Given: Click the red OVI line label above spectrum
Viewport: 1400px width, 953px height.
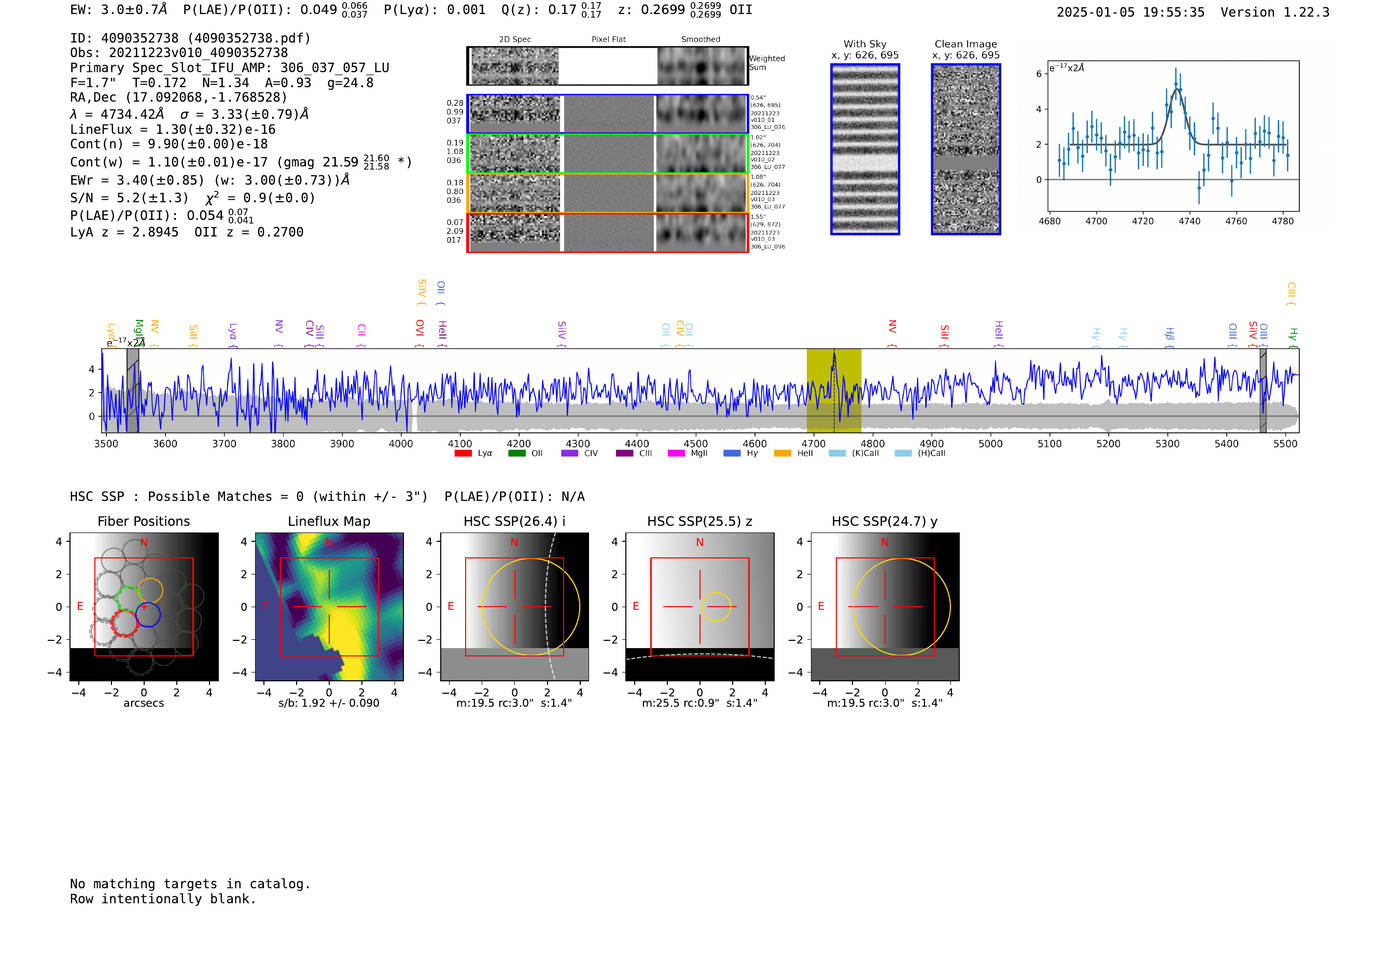Looking at the screenshot, I should point(420,331).
